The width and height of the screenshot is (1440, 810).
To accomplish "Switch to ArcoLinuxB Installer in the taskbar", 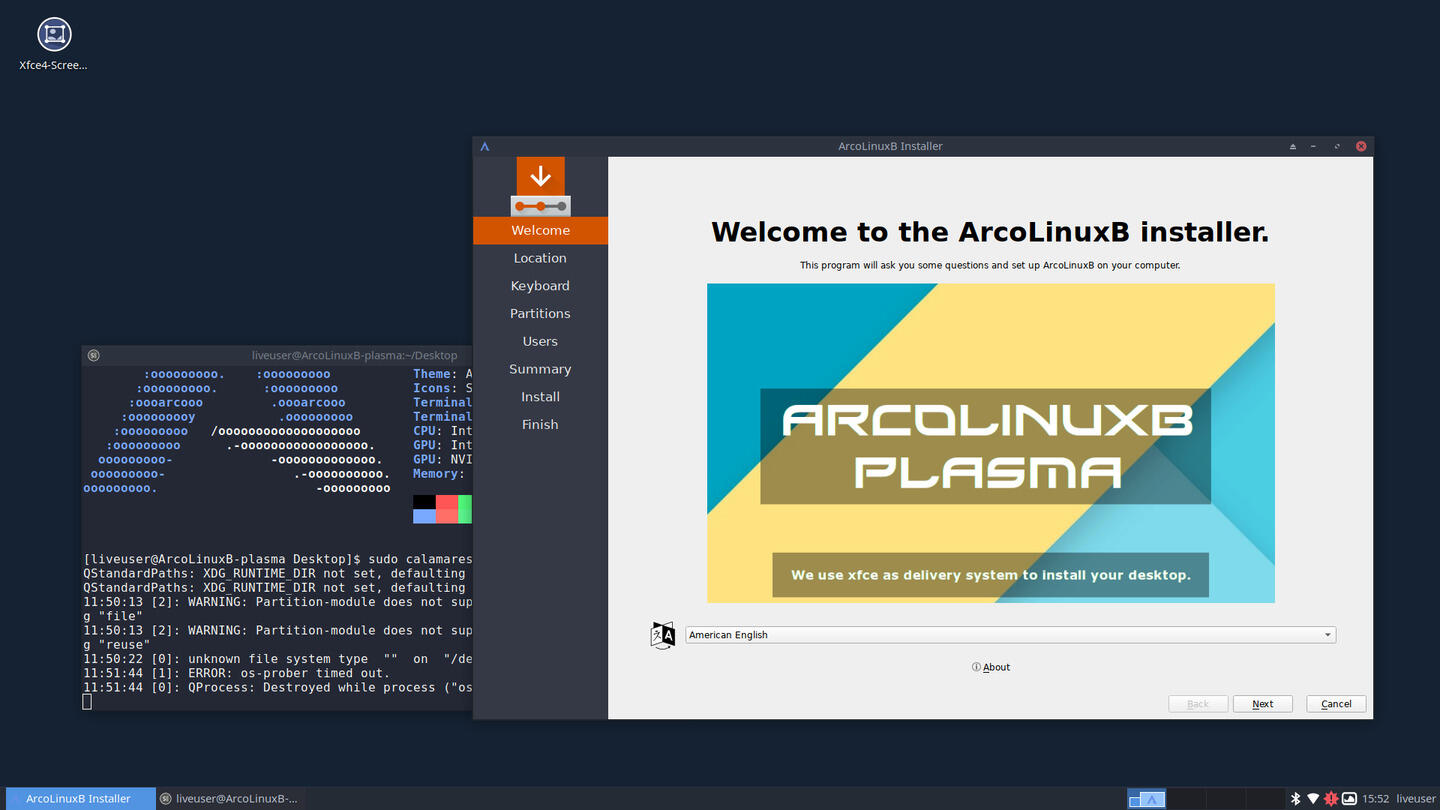I will 79,799.
